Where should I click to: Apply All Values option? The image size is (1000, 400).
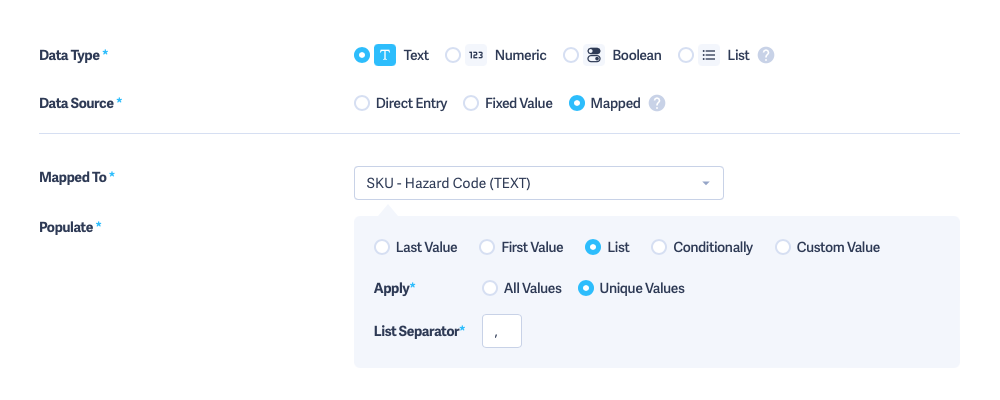tap(490, 288)
